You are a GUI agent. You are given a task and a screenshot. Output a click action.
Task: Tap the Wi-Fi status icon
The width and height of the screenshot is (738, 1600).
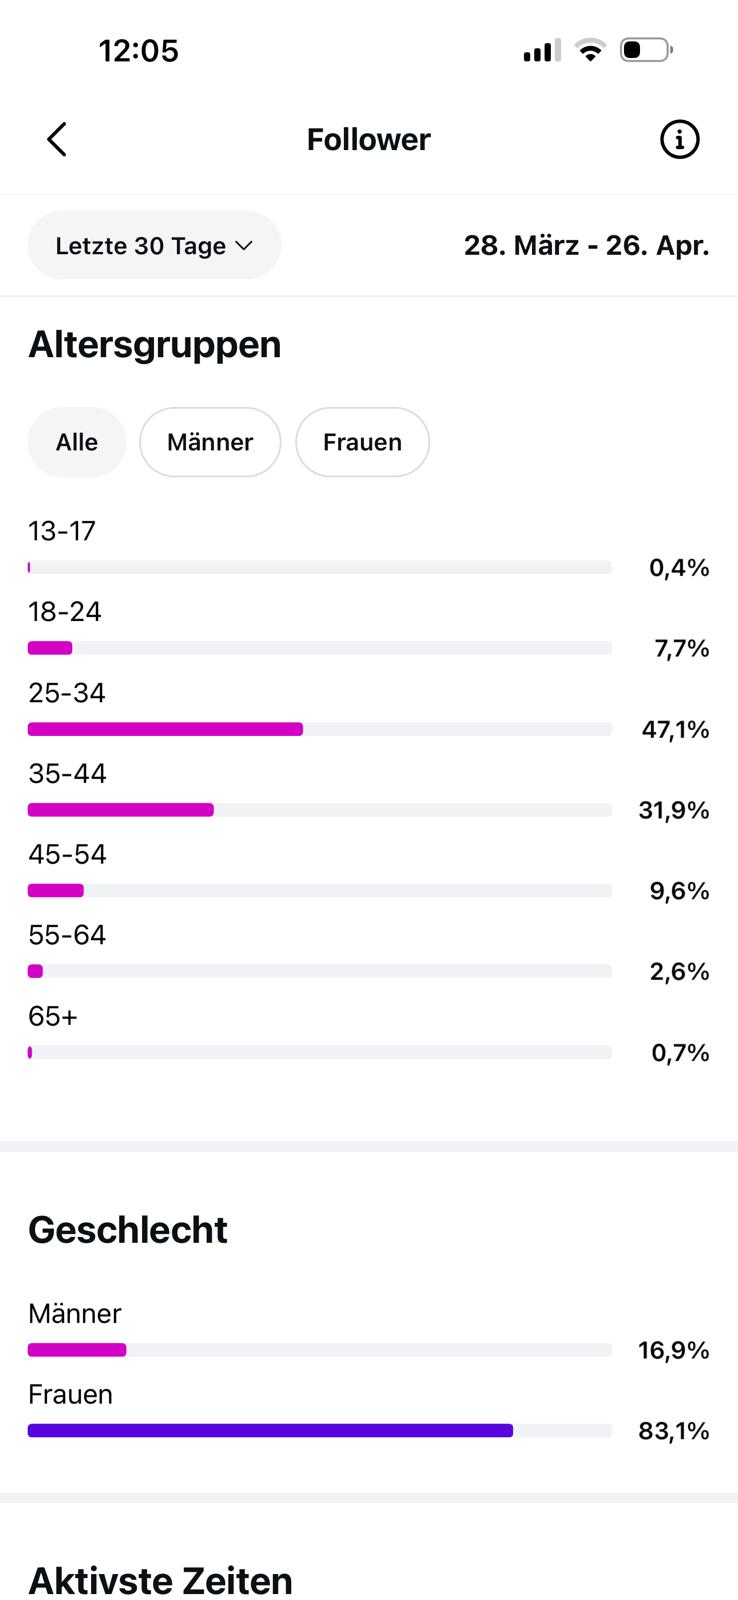point(591,50)
